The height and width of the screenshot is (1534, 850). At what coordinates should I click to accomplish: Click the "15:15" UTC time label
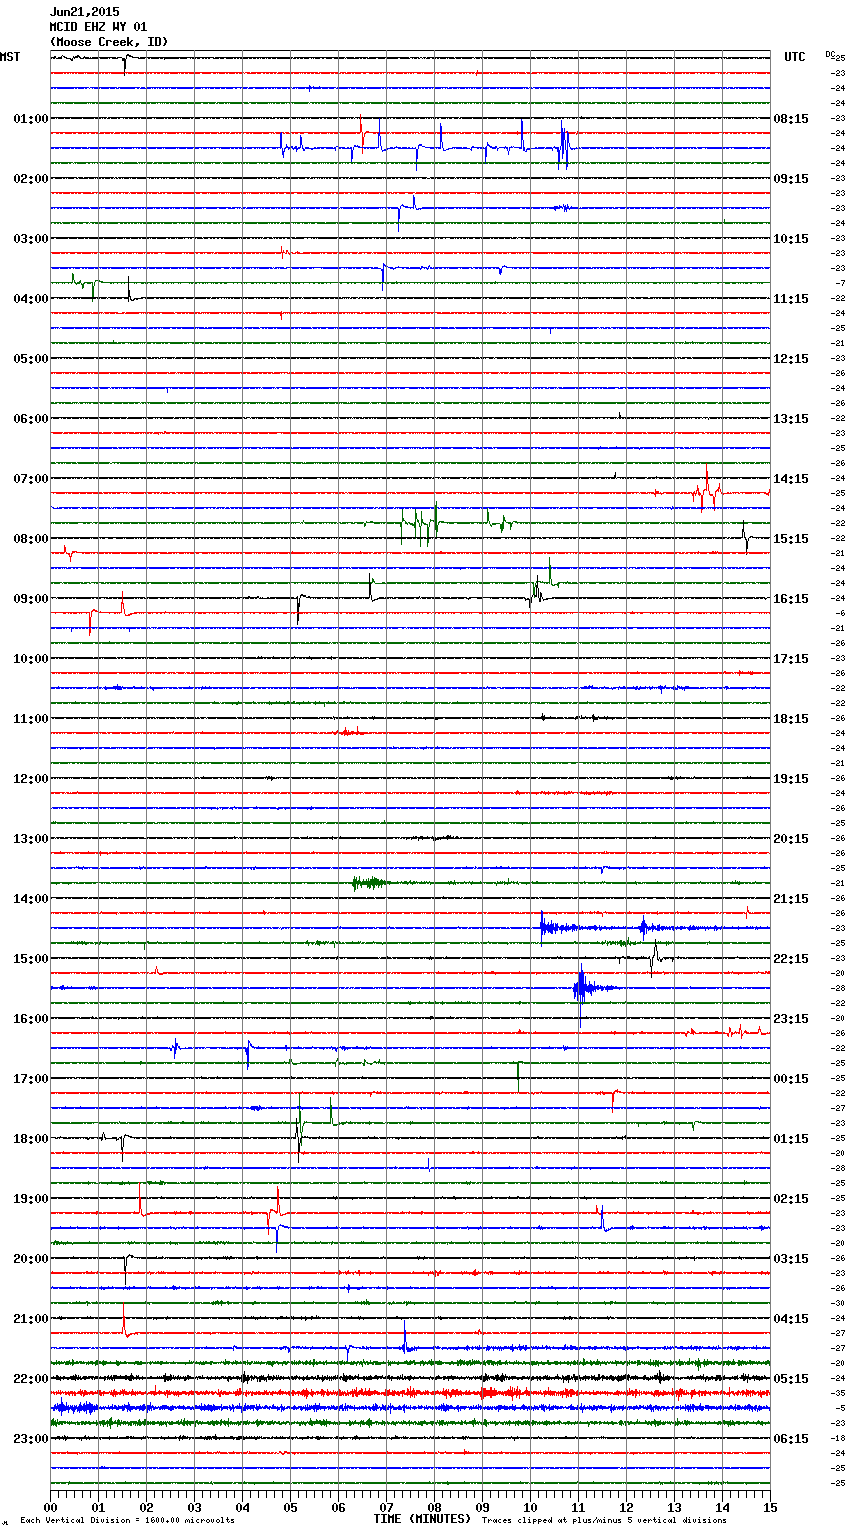[x=791, y=539]
